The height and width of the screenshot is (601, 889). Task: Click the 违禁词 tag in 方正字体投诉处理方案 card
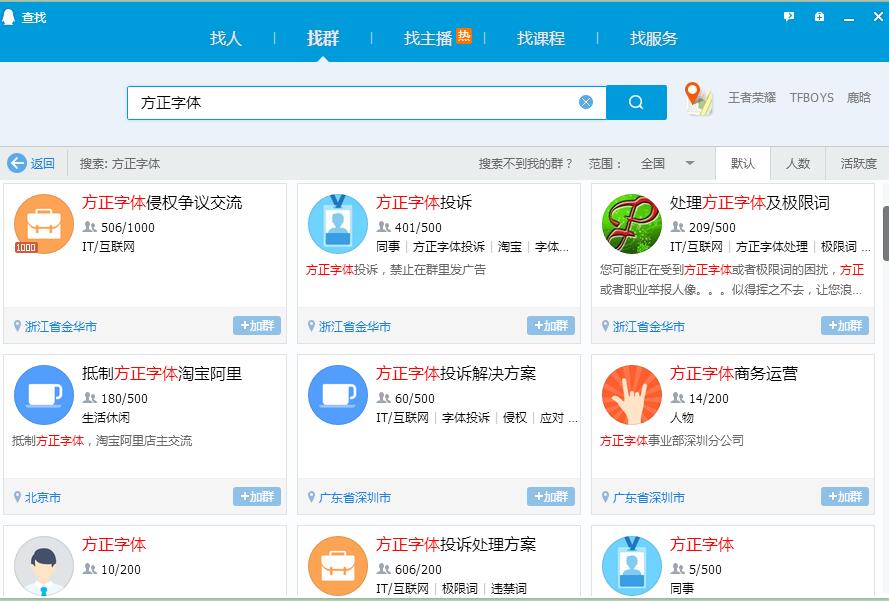(x=509, y=589)
